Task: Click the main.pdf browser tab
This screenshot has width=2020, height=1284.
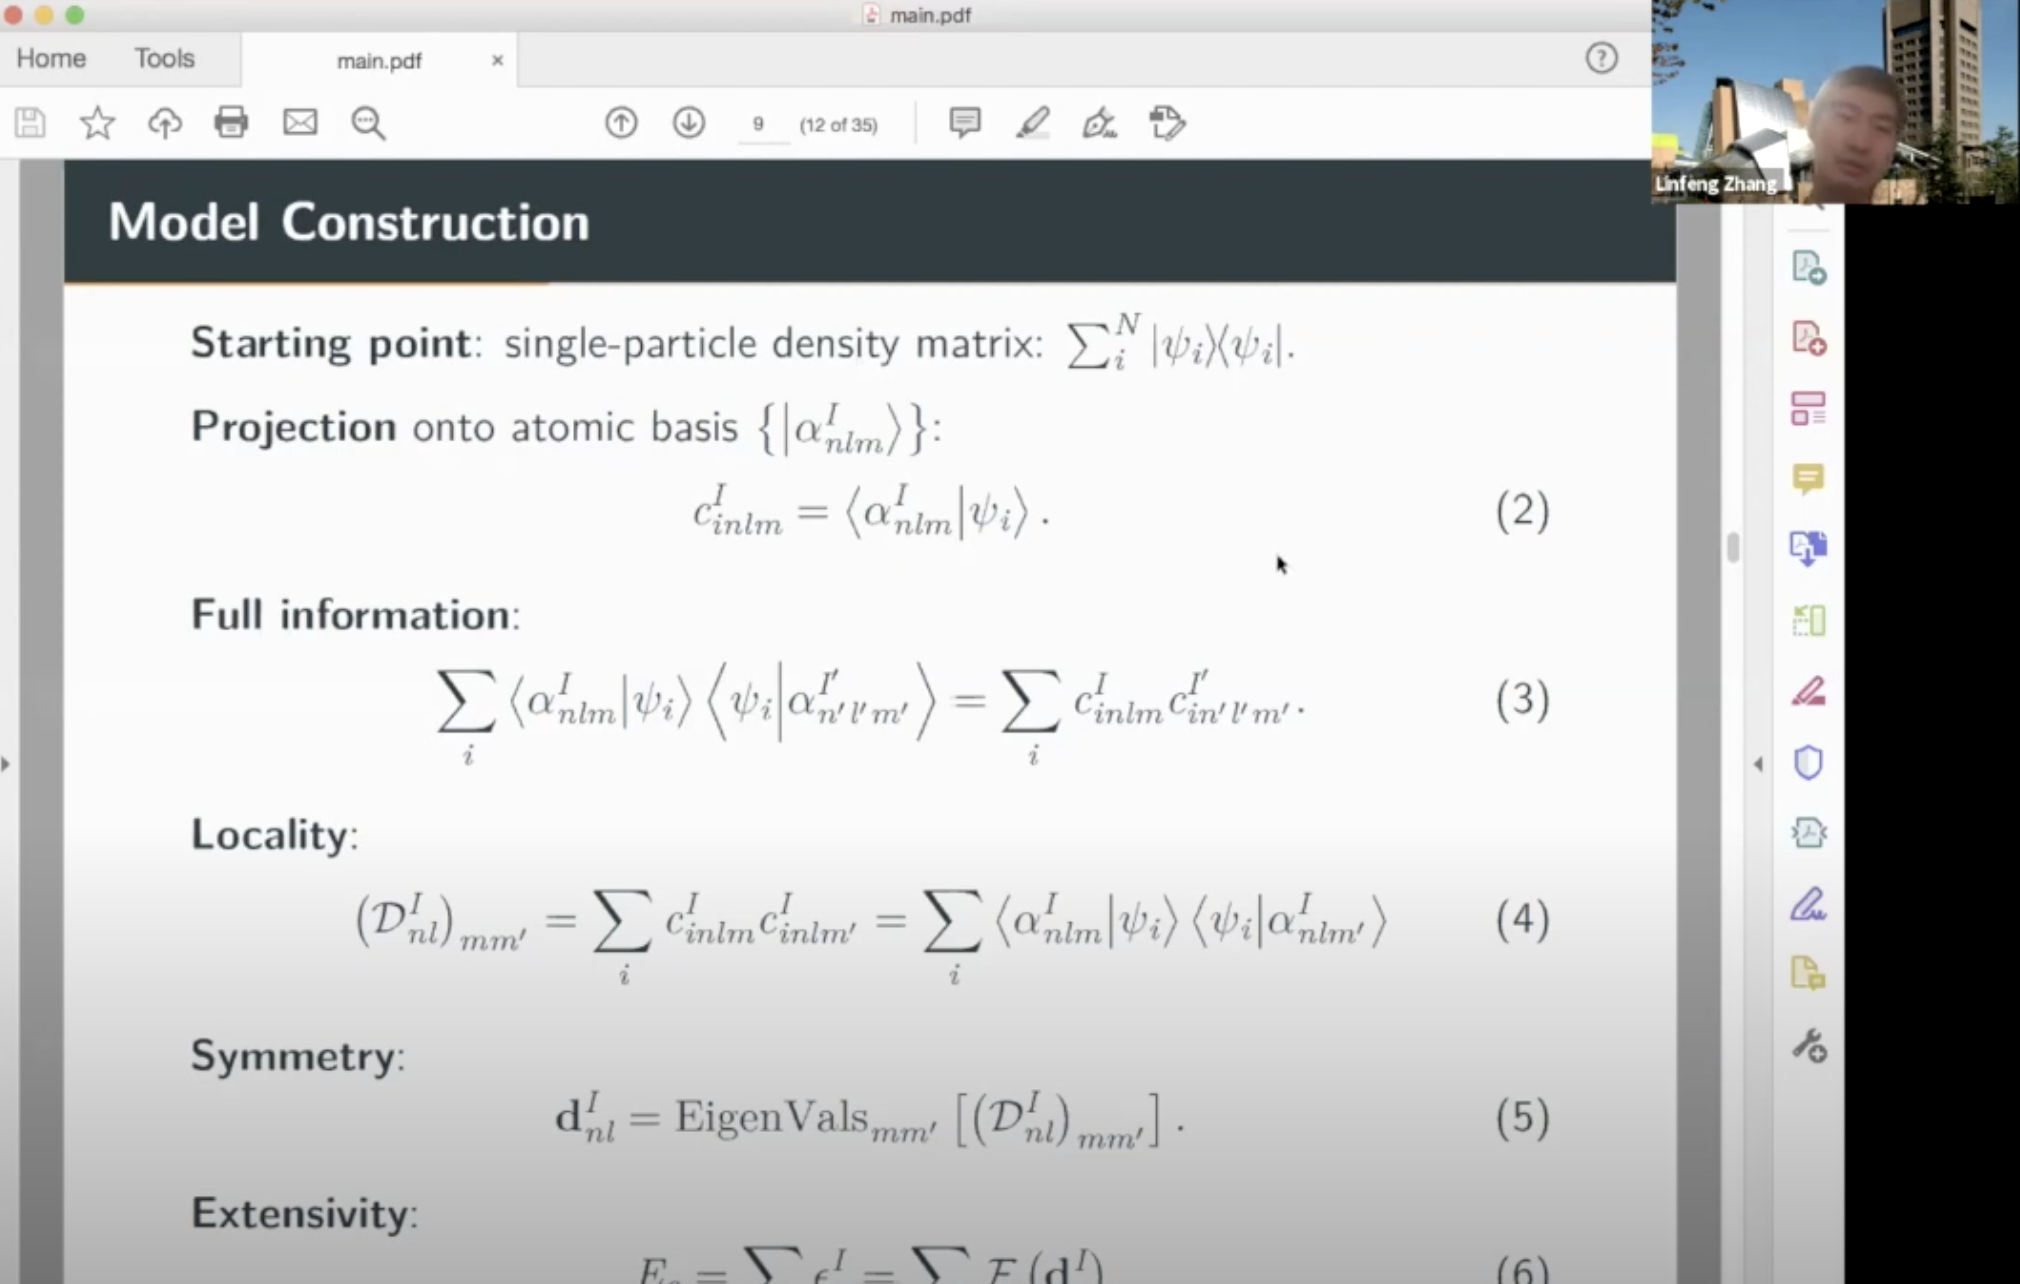Action: 377,60
